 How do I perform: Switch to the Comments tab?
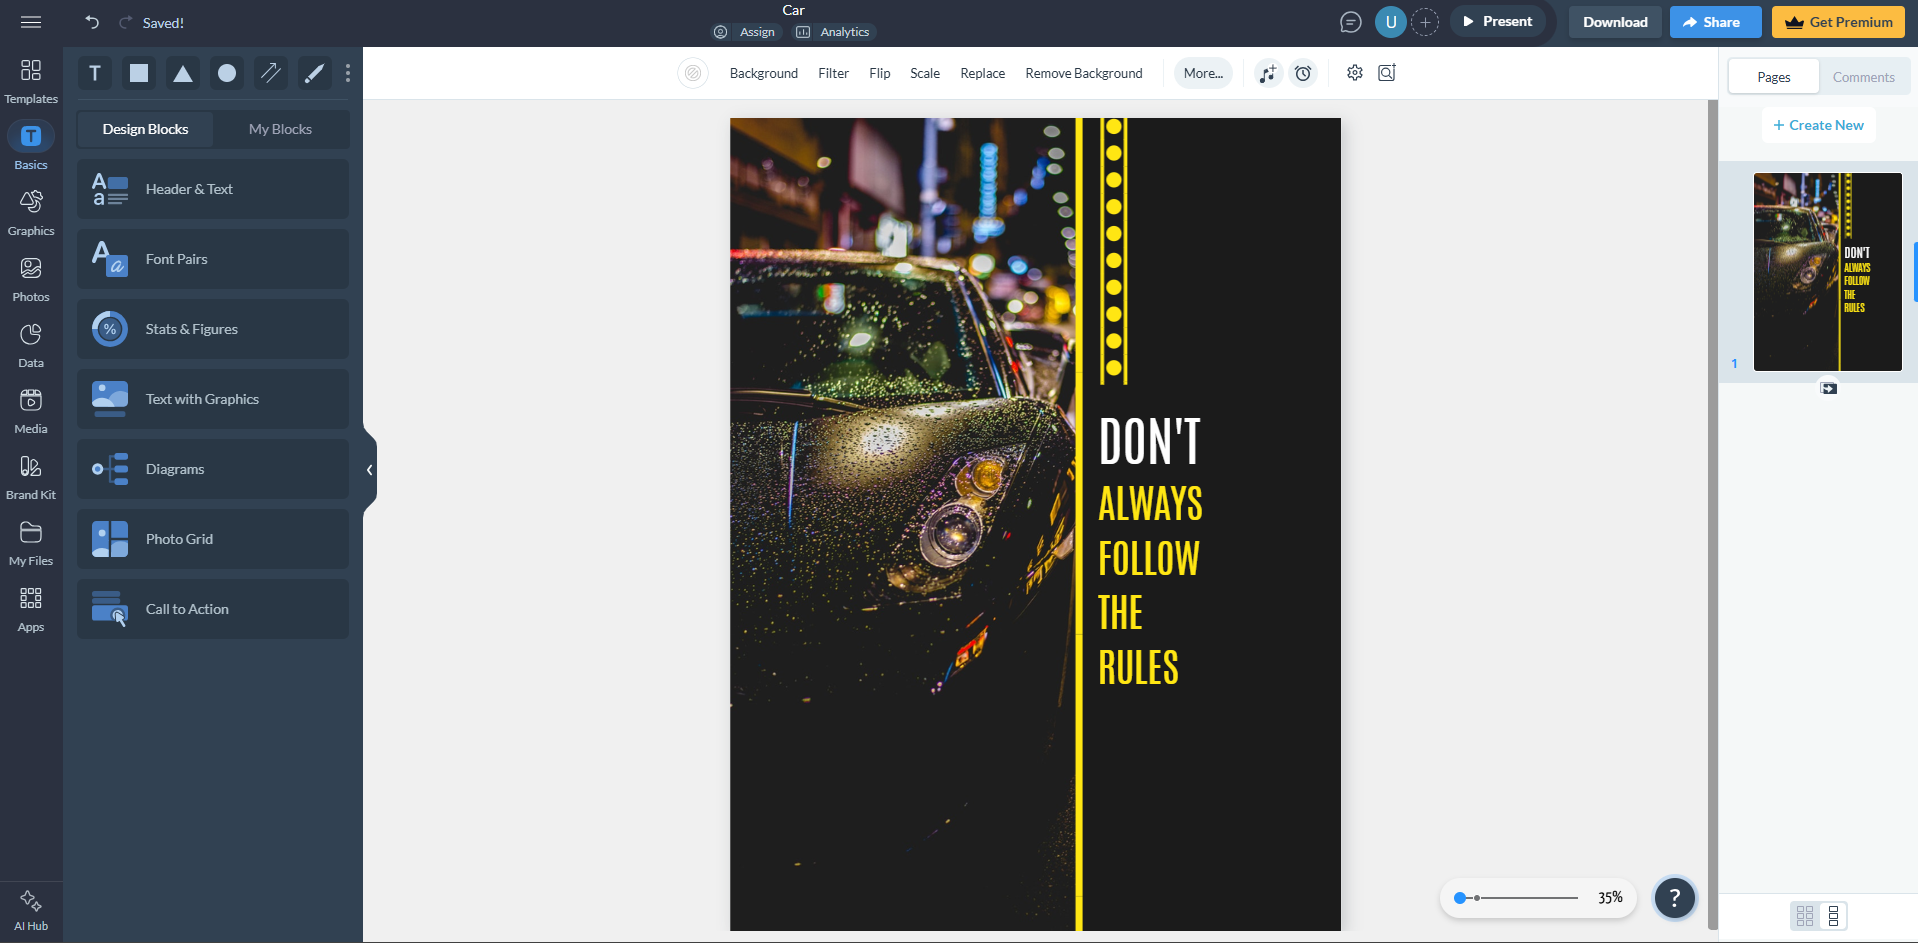(1862, 76)
